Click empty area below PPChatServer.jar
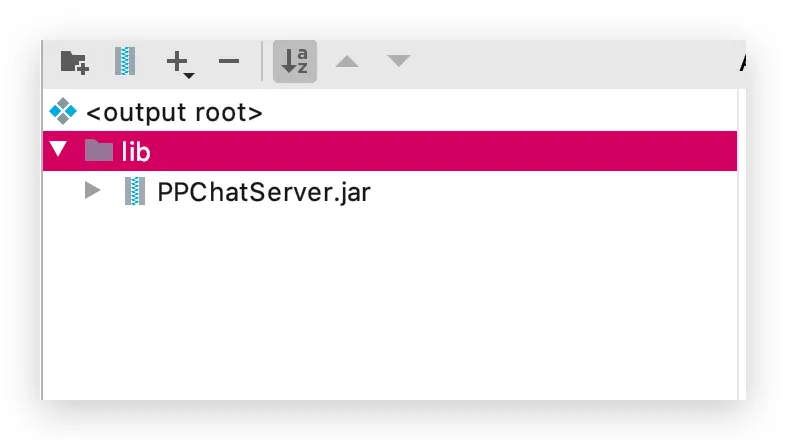The image size is (786, 440). pyautogui.click(x=390, y=301)
